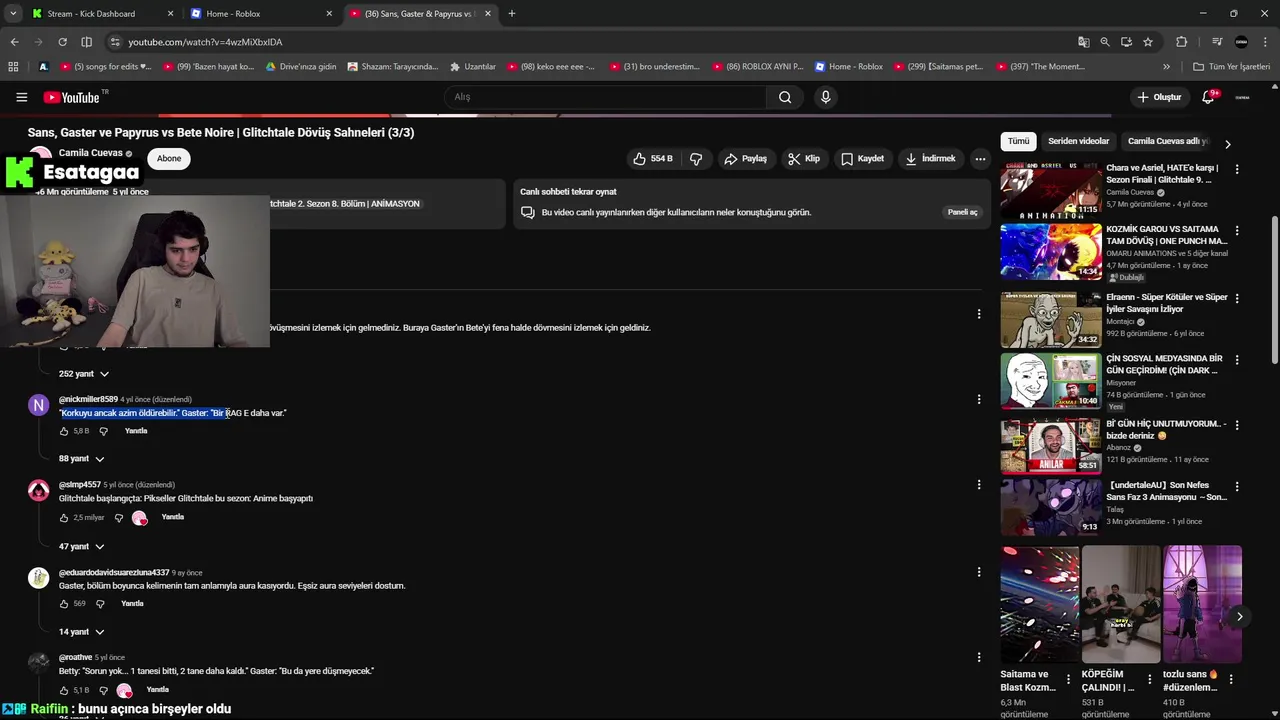The width and height of the screenshot is (1280, 720).
Task: Open nickmiller8589's channel avatar
Action: tap(38, 405)
